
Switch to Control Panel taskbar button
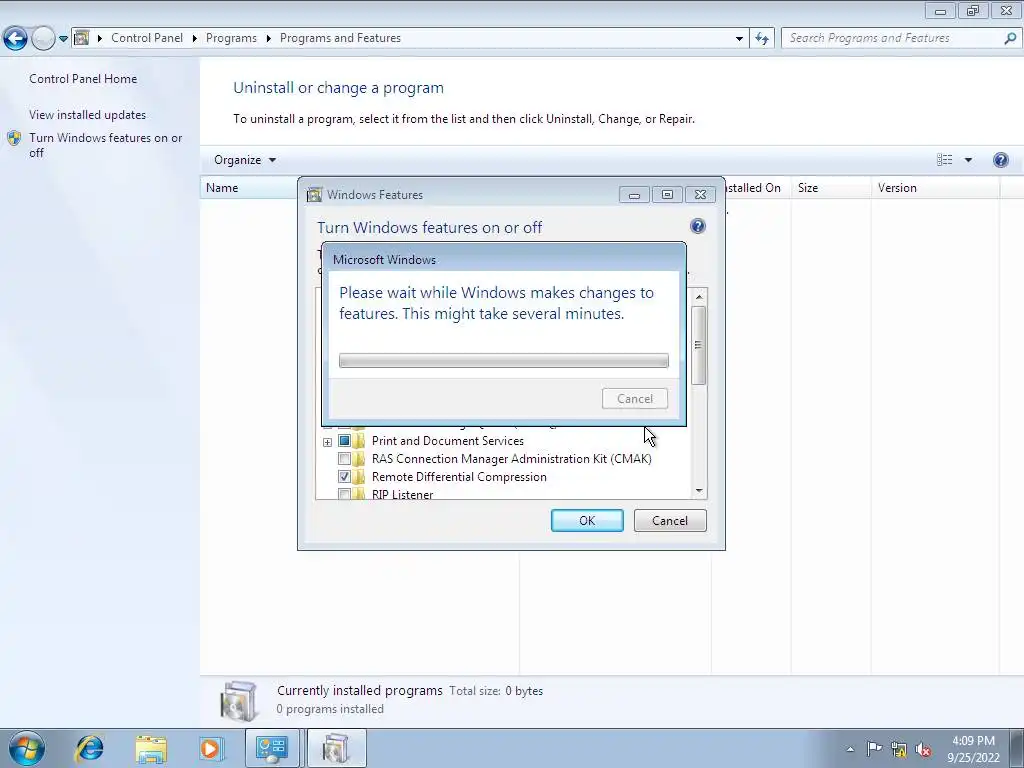click(x=272, y=748)
